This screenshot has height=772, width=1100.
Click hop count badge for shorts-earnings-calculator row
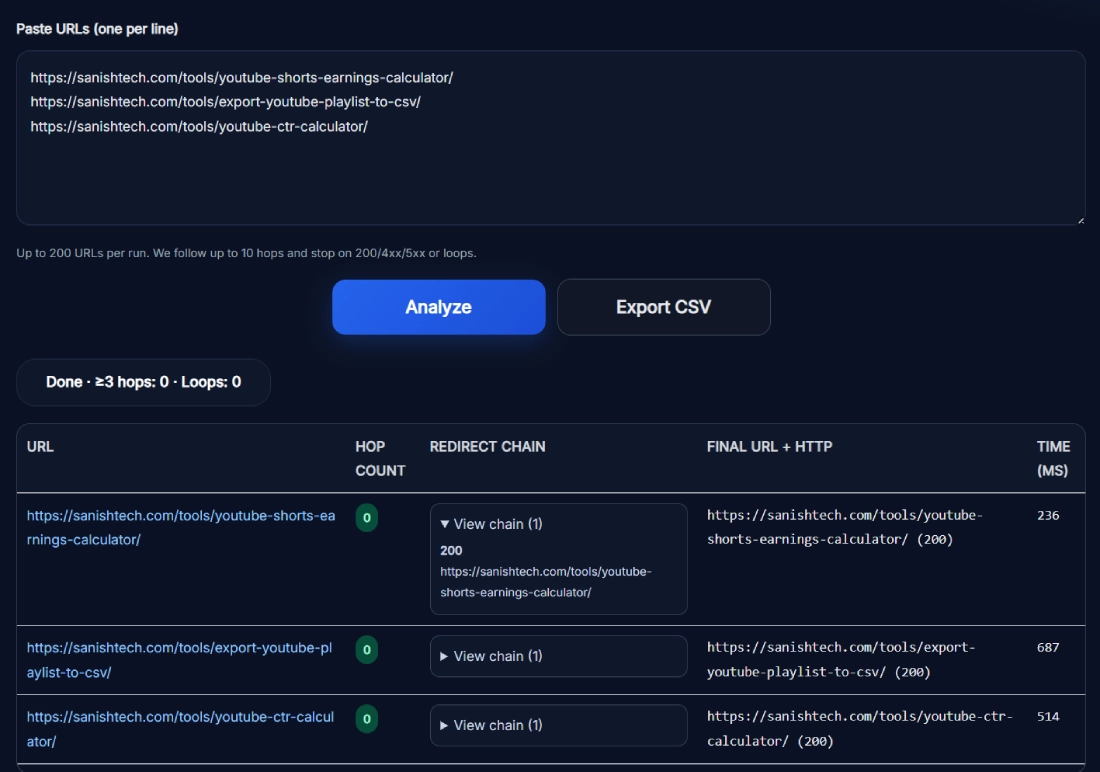click(367, 518)
